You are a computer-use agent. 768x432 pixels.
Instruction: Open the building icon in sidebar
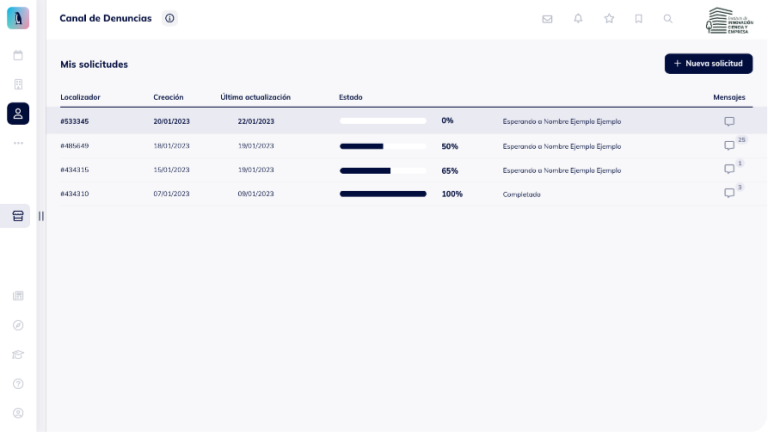pyautogui.click(x=18, y=84)
